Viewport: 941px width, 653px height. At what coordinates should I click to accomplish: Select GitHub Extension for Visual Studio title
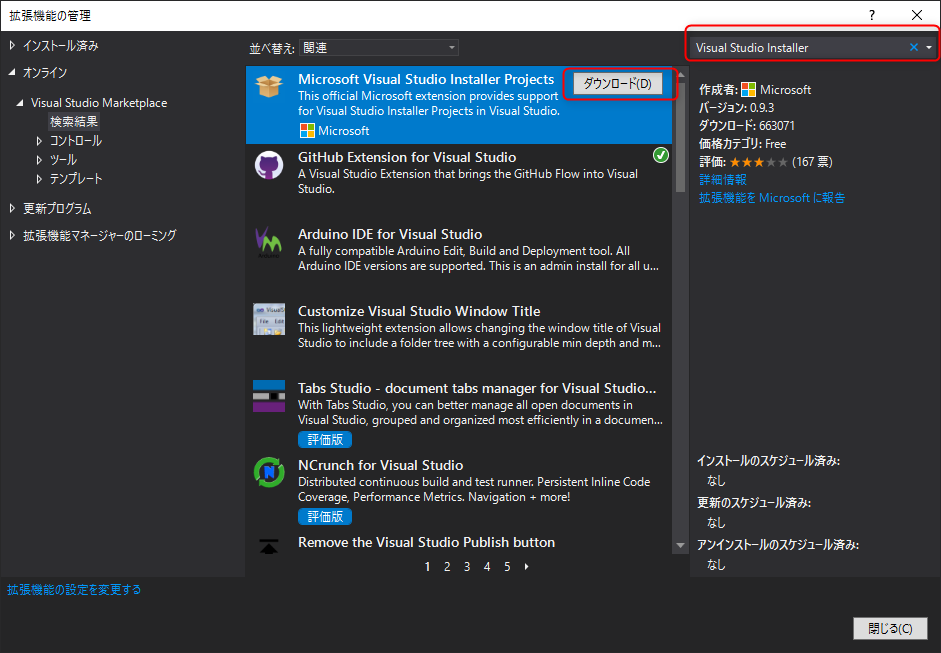407,157
